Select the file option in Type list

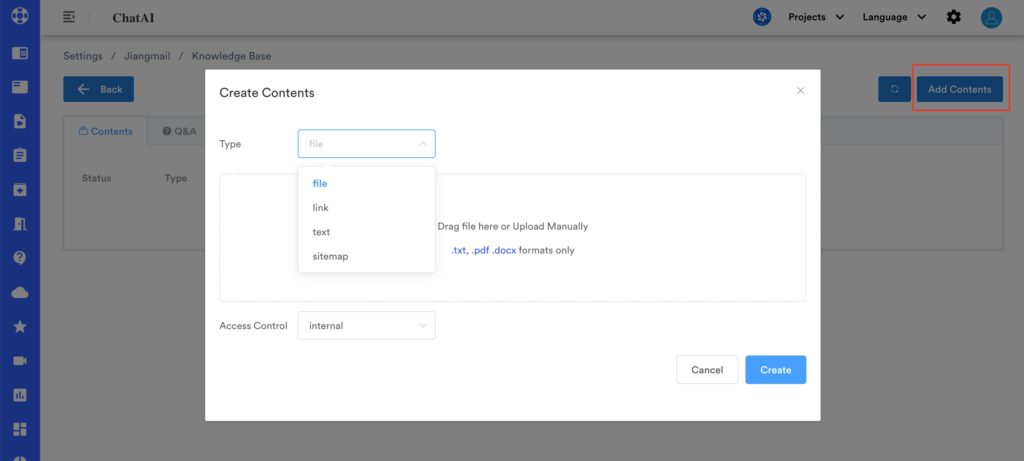tap(366, 183)
